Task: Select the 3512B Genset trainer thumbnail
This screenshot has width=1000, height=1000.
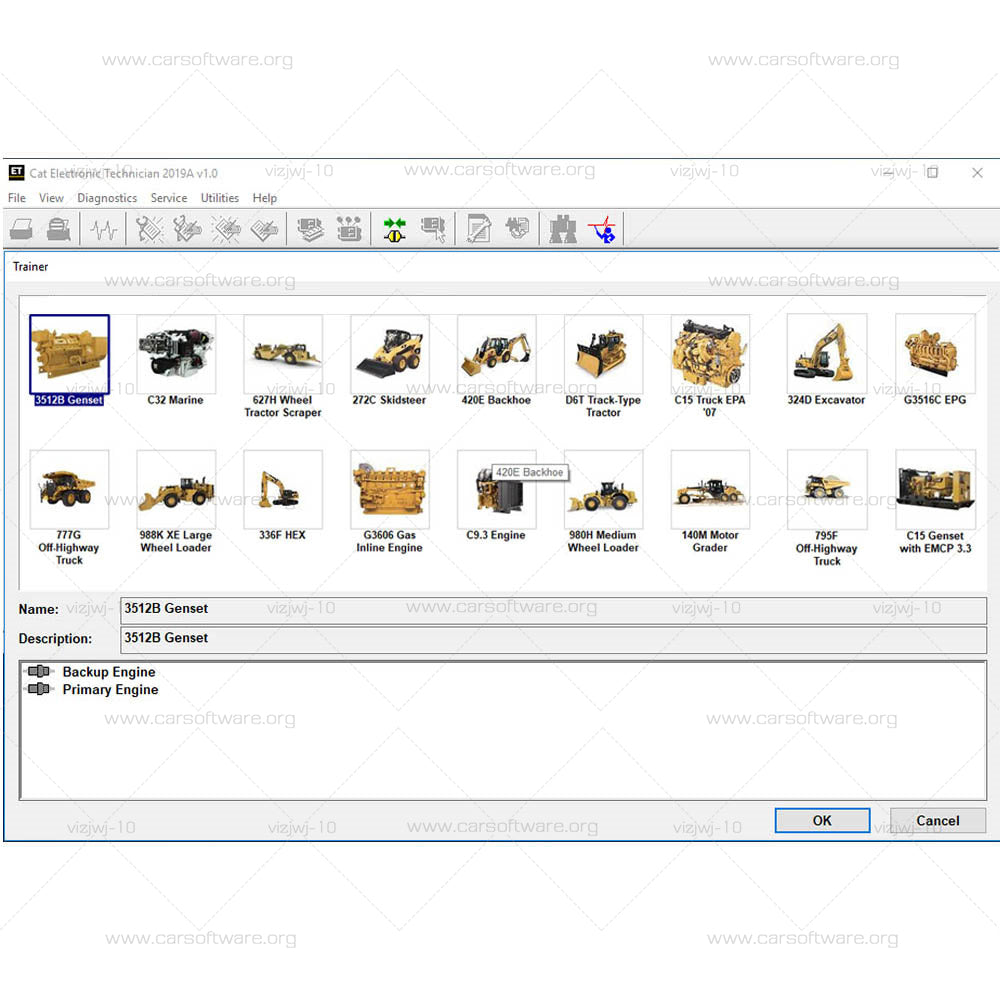Action: tap(70, 354)
